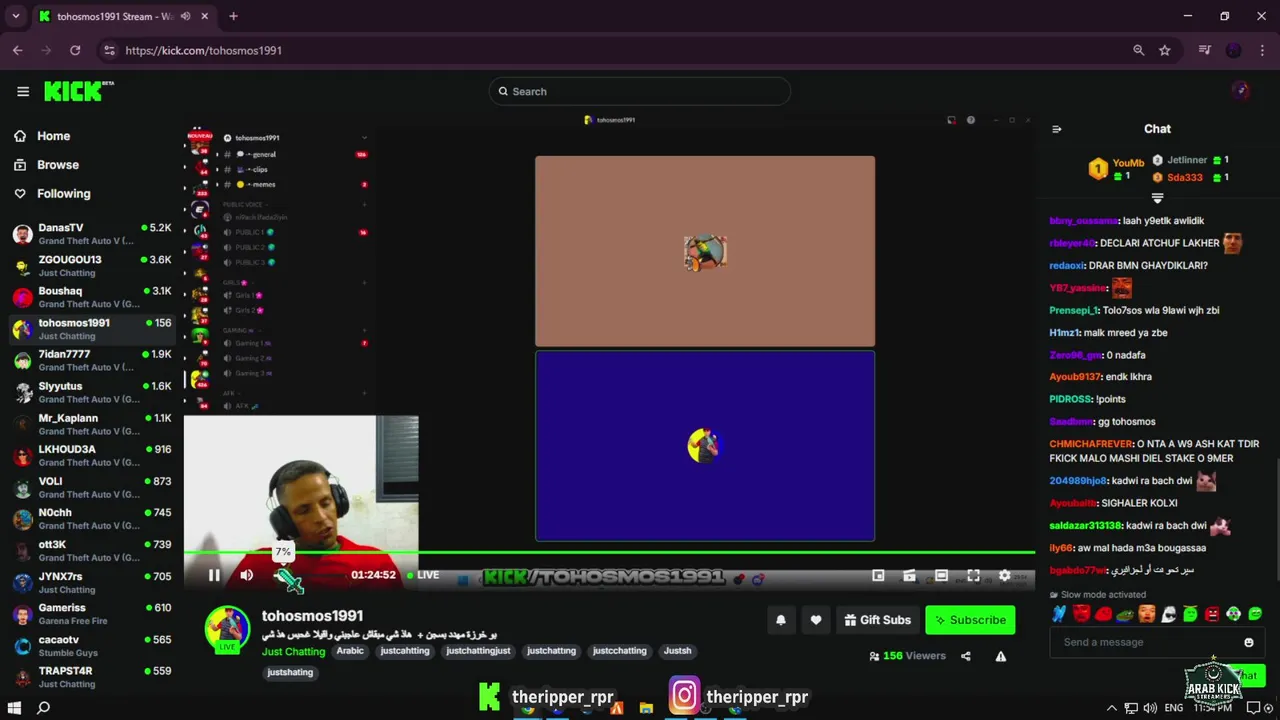1280x720 pixels.
Task: Open the player settings gear
Action: click(x=1005, y=575)
